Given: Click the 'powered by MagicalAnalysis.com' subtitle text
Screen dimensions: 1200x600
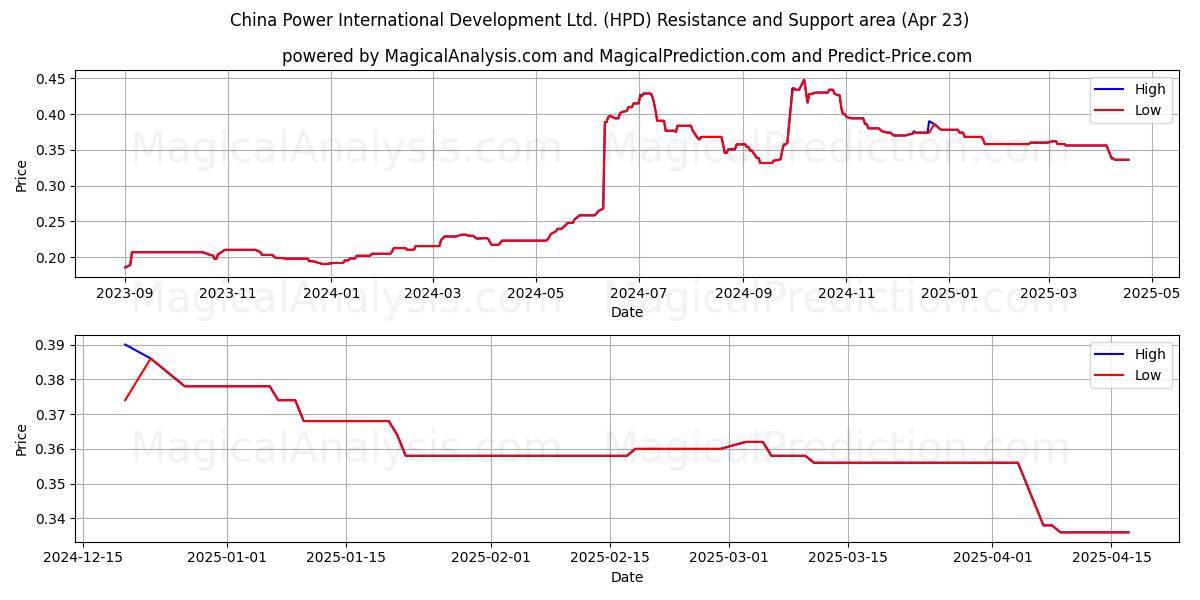Looking at the screenshot, I should (418, 56).
